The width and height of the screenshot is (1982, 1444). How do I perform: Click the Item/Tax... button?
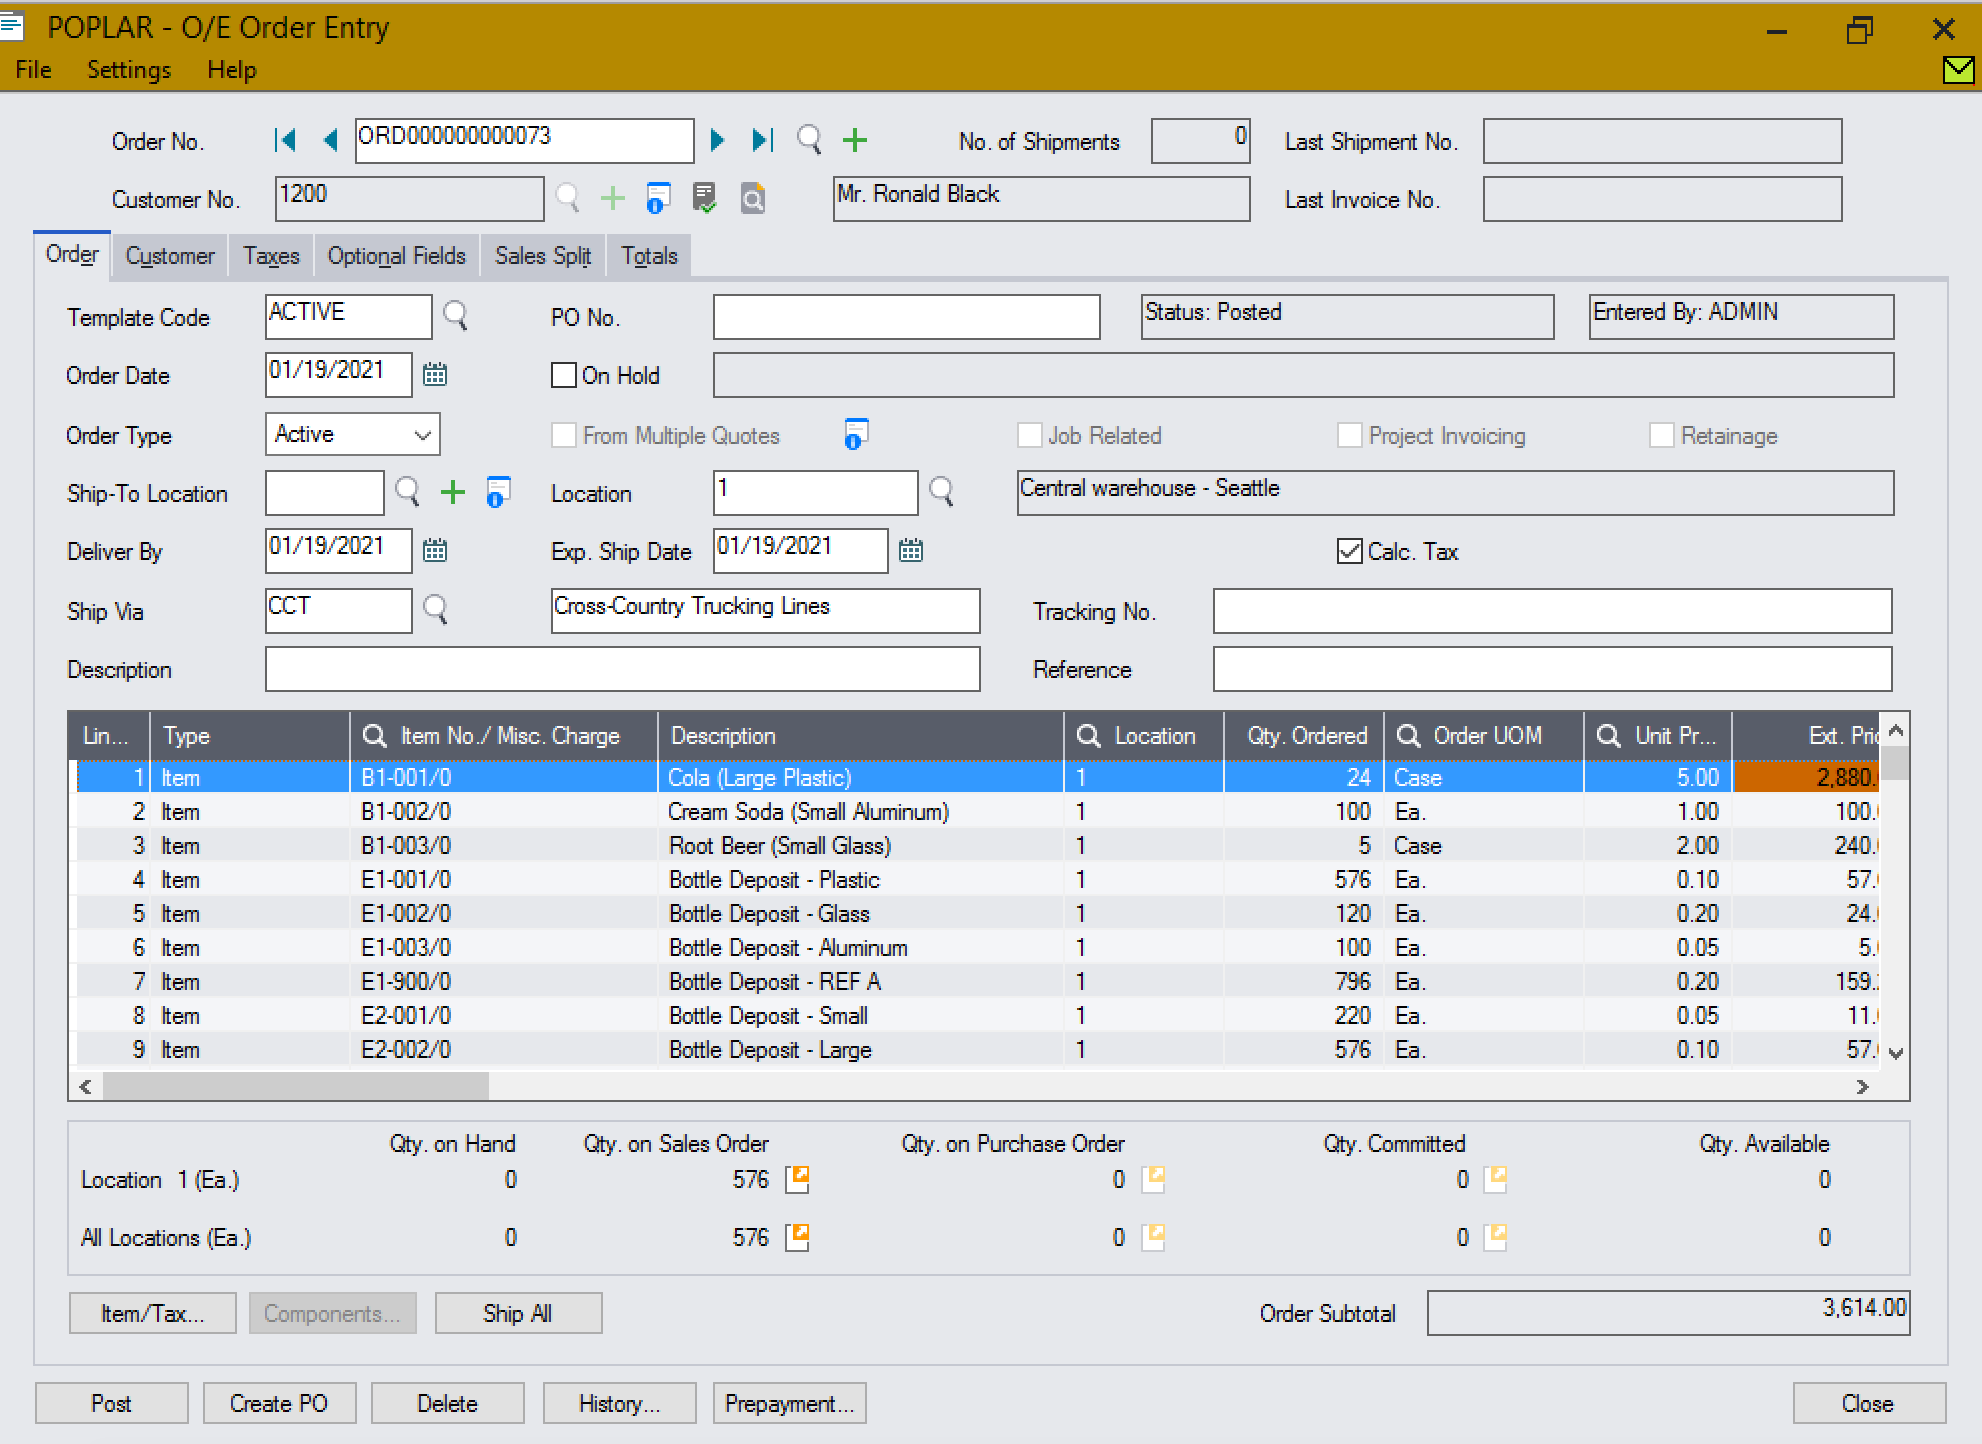click(153, 1313)
